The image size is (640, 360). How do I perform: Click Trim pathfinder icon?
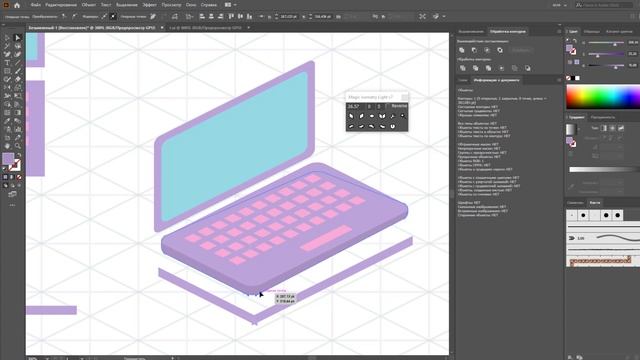[x=476, y=68]
